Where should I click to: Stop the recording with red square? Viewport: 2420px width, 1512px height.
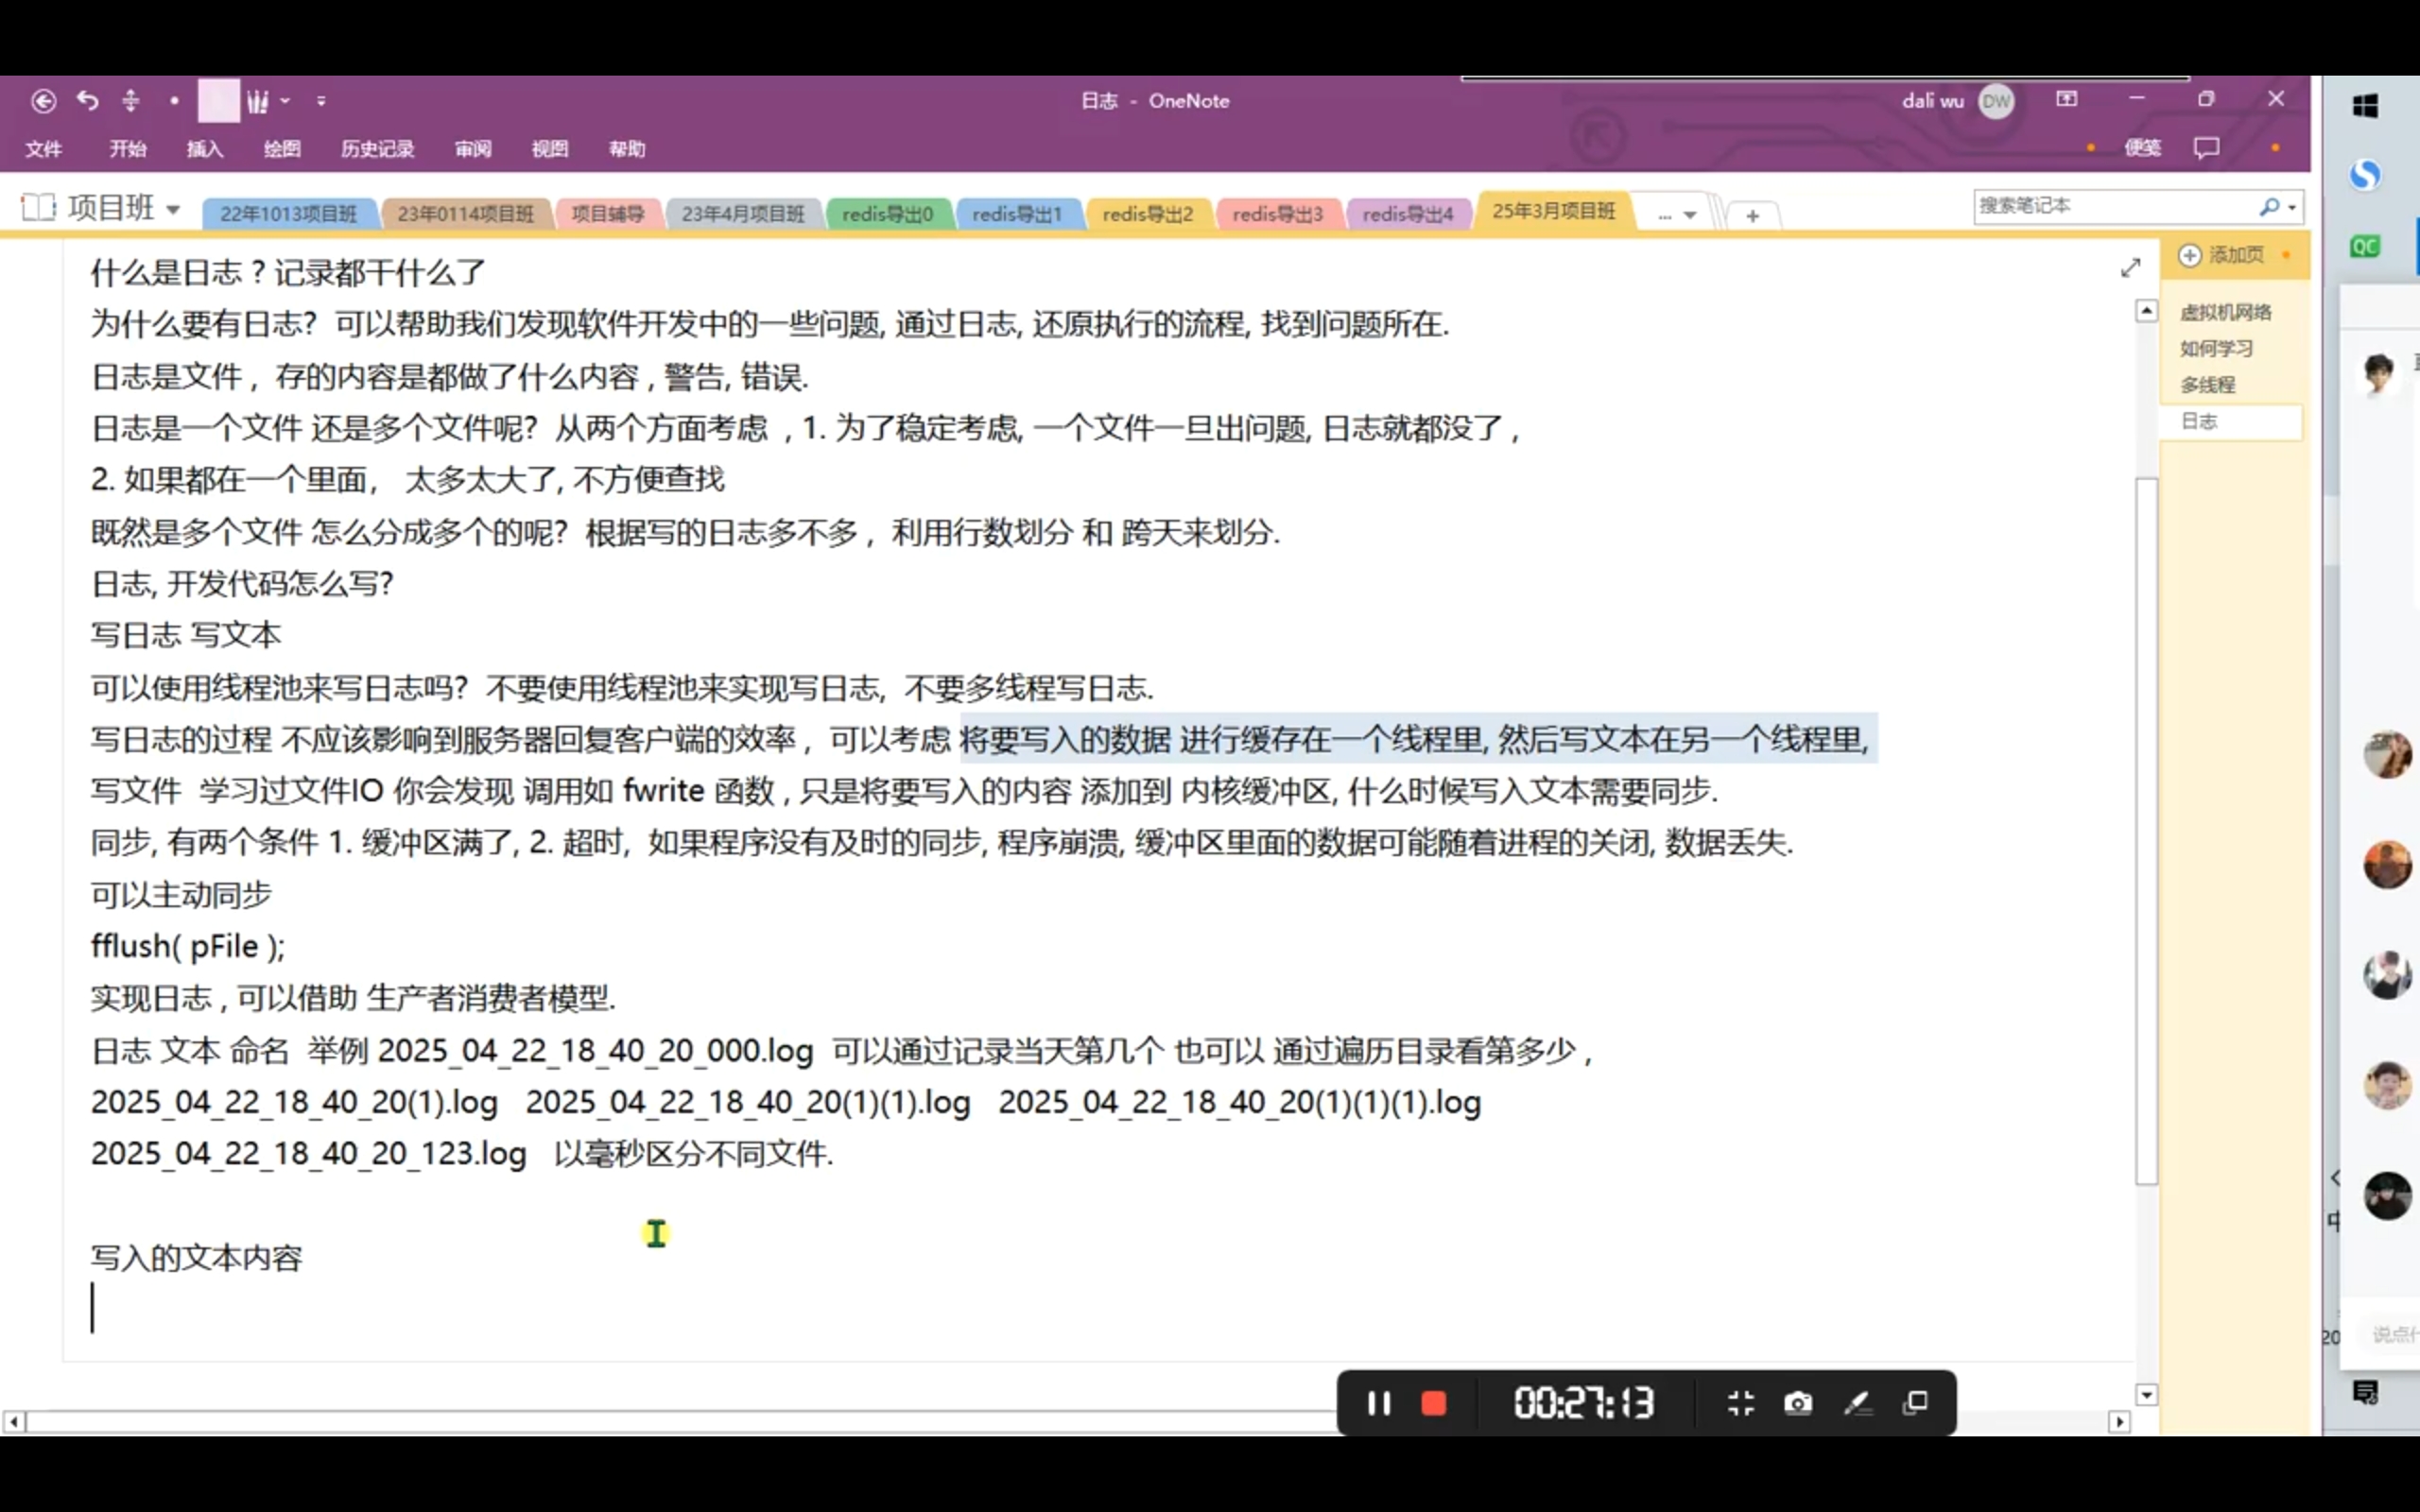(1433, 1403)
